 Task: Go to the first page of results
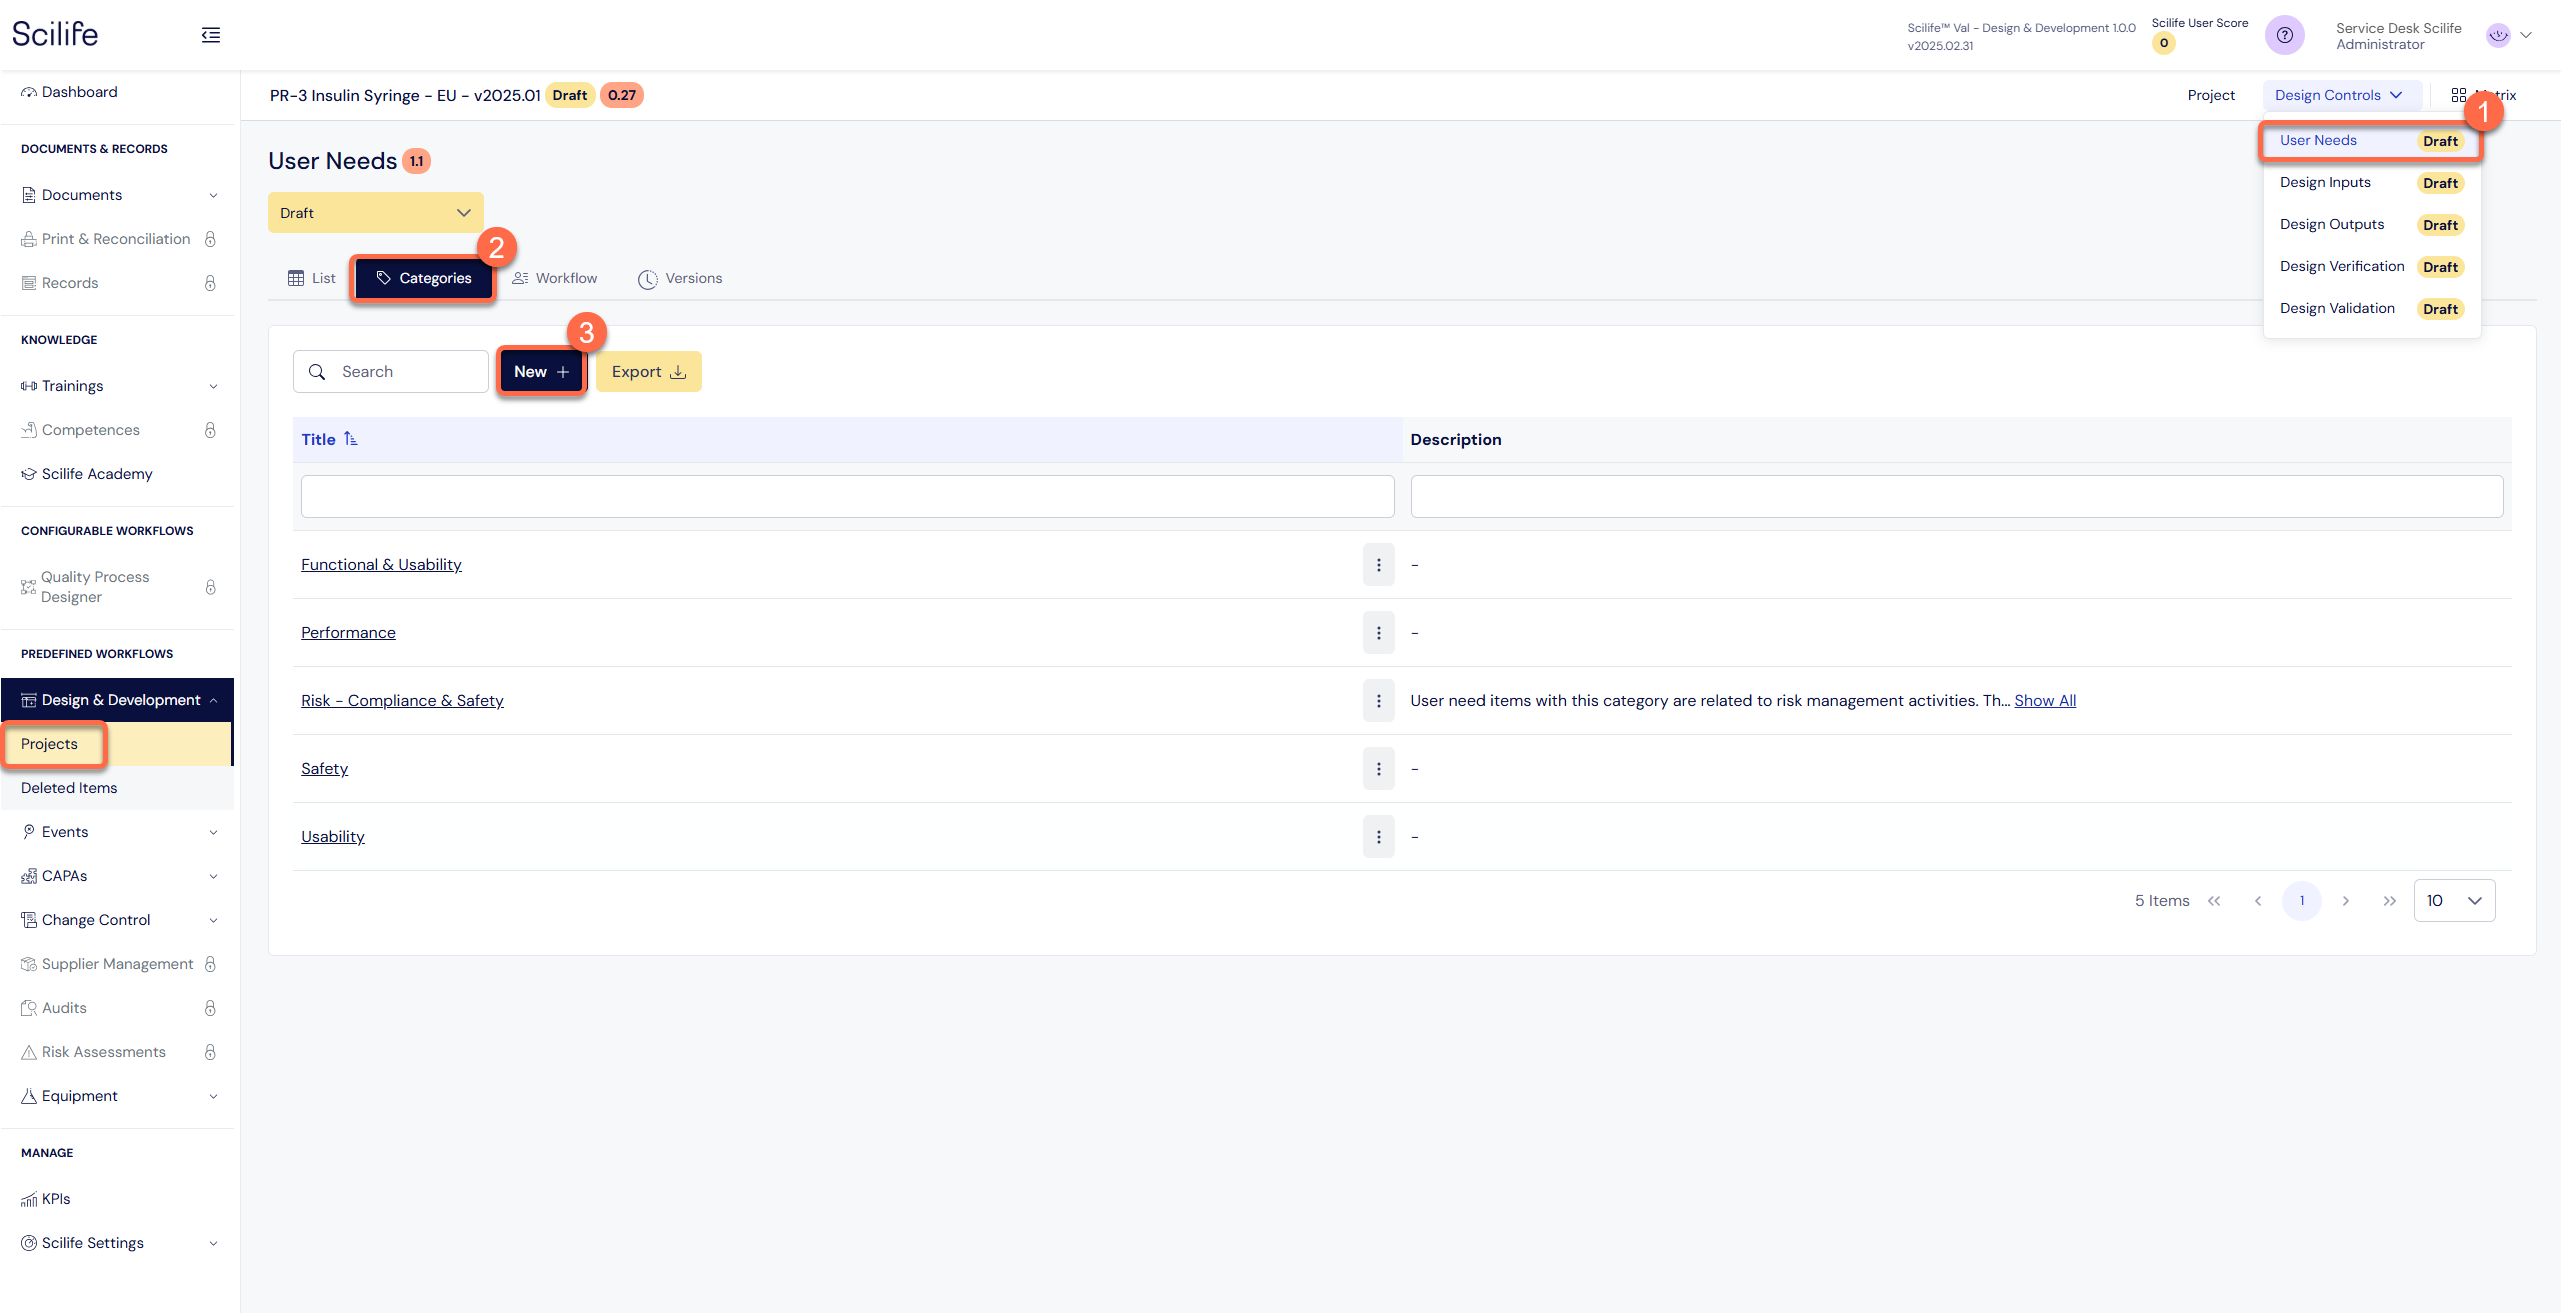tap(2213, 901)
